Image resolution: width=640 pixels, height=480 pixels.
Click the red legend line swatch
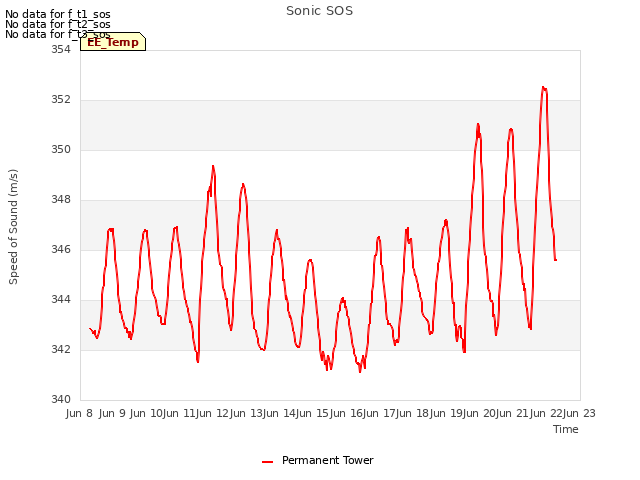267,462
